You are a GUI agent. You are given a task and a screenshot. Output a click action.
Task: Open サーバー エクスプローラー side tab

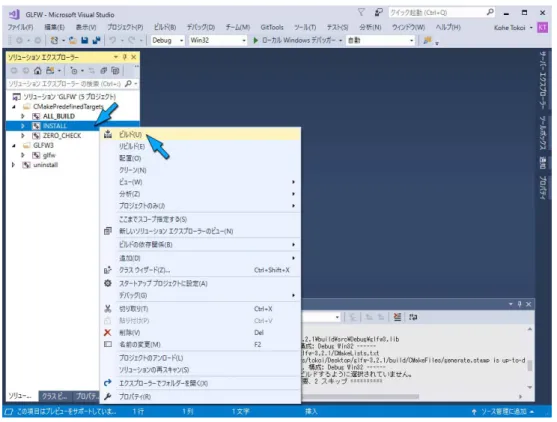pos(543,80)
